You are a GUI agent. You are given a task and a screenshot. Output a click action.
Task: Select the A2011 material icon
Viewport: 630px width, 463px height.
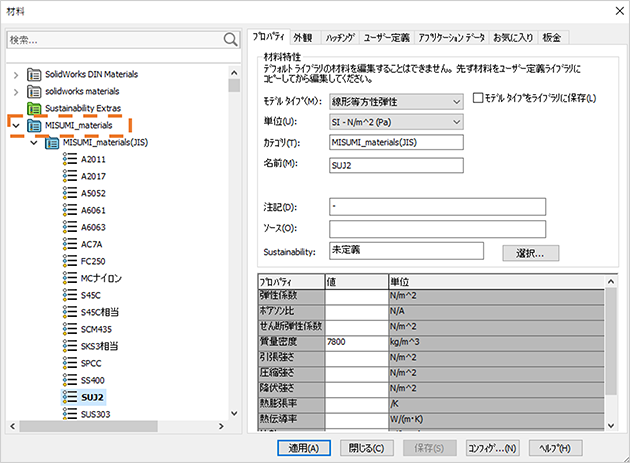point(69,159)
